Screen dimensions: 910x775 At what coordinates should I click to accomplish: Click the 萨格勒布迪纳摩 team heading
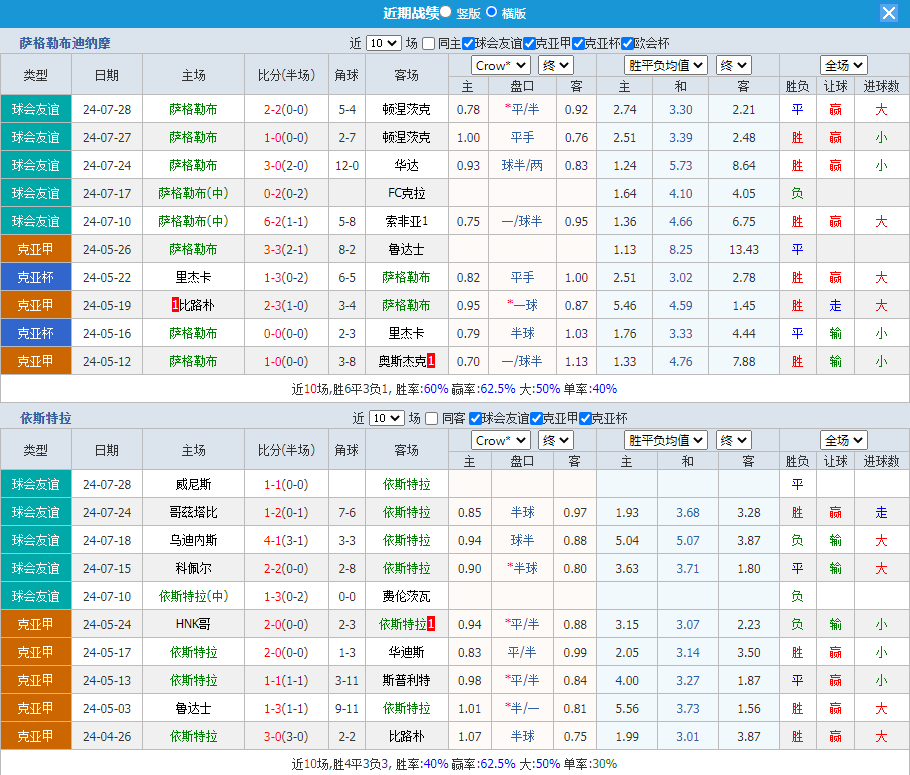click(x=65, y=43)
